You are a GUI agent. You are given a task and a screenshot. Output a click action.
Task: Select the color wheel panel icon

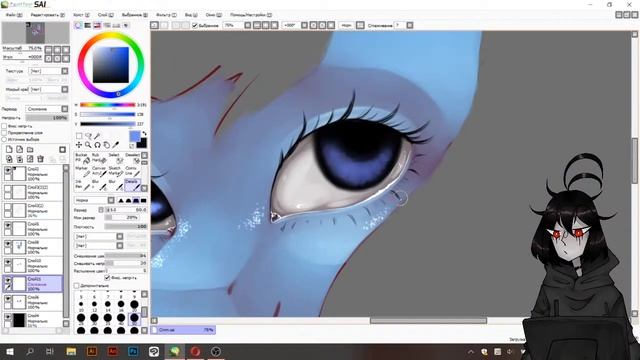click(x=78, y=25)
